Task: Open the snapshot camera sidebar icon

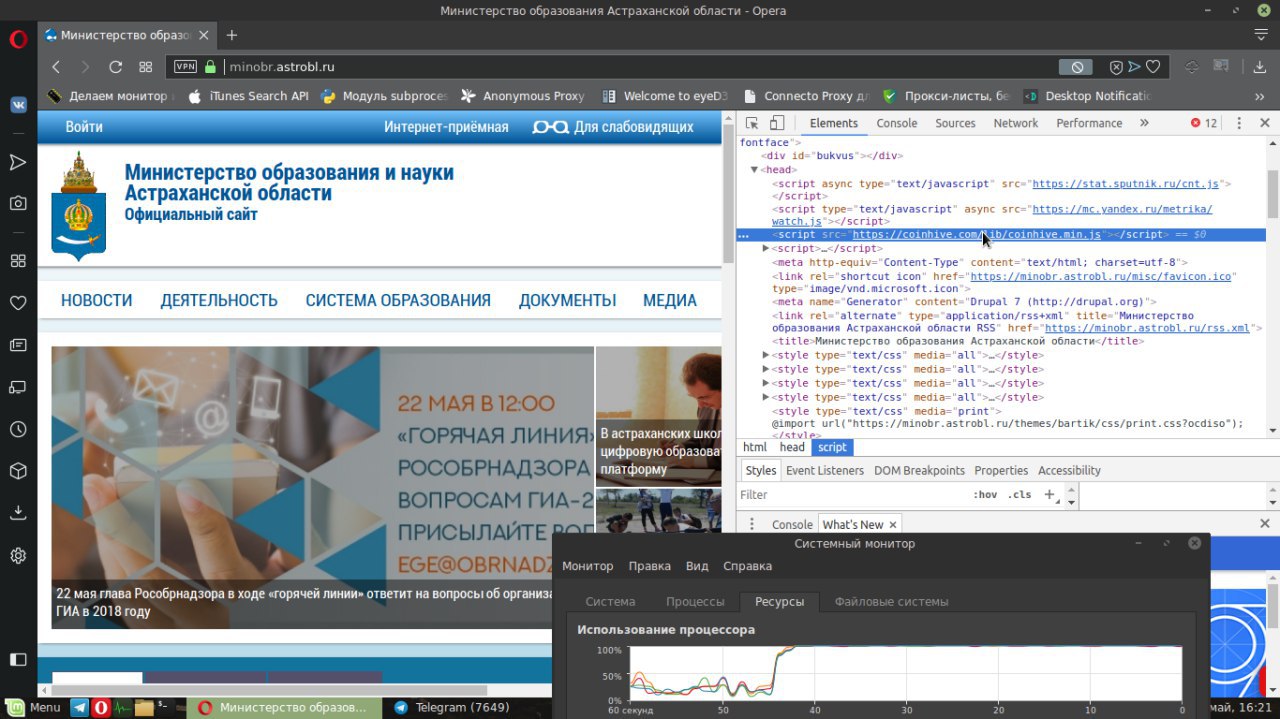Action: click(18, 203)
